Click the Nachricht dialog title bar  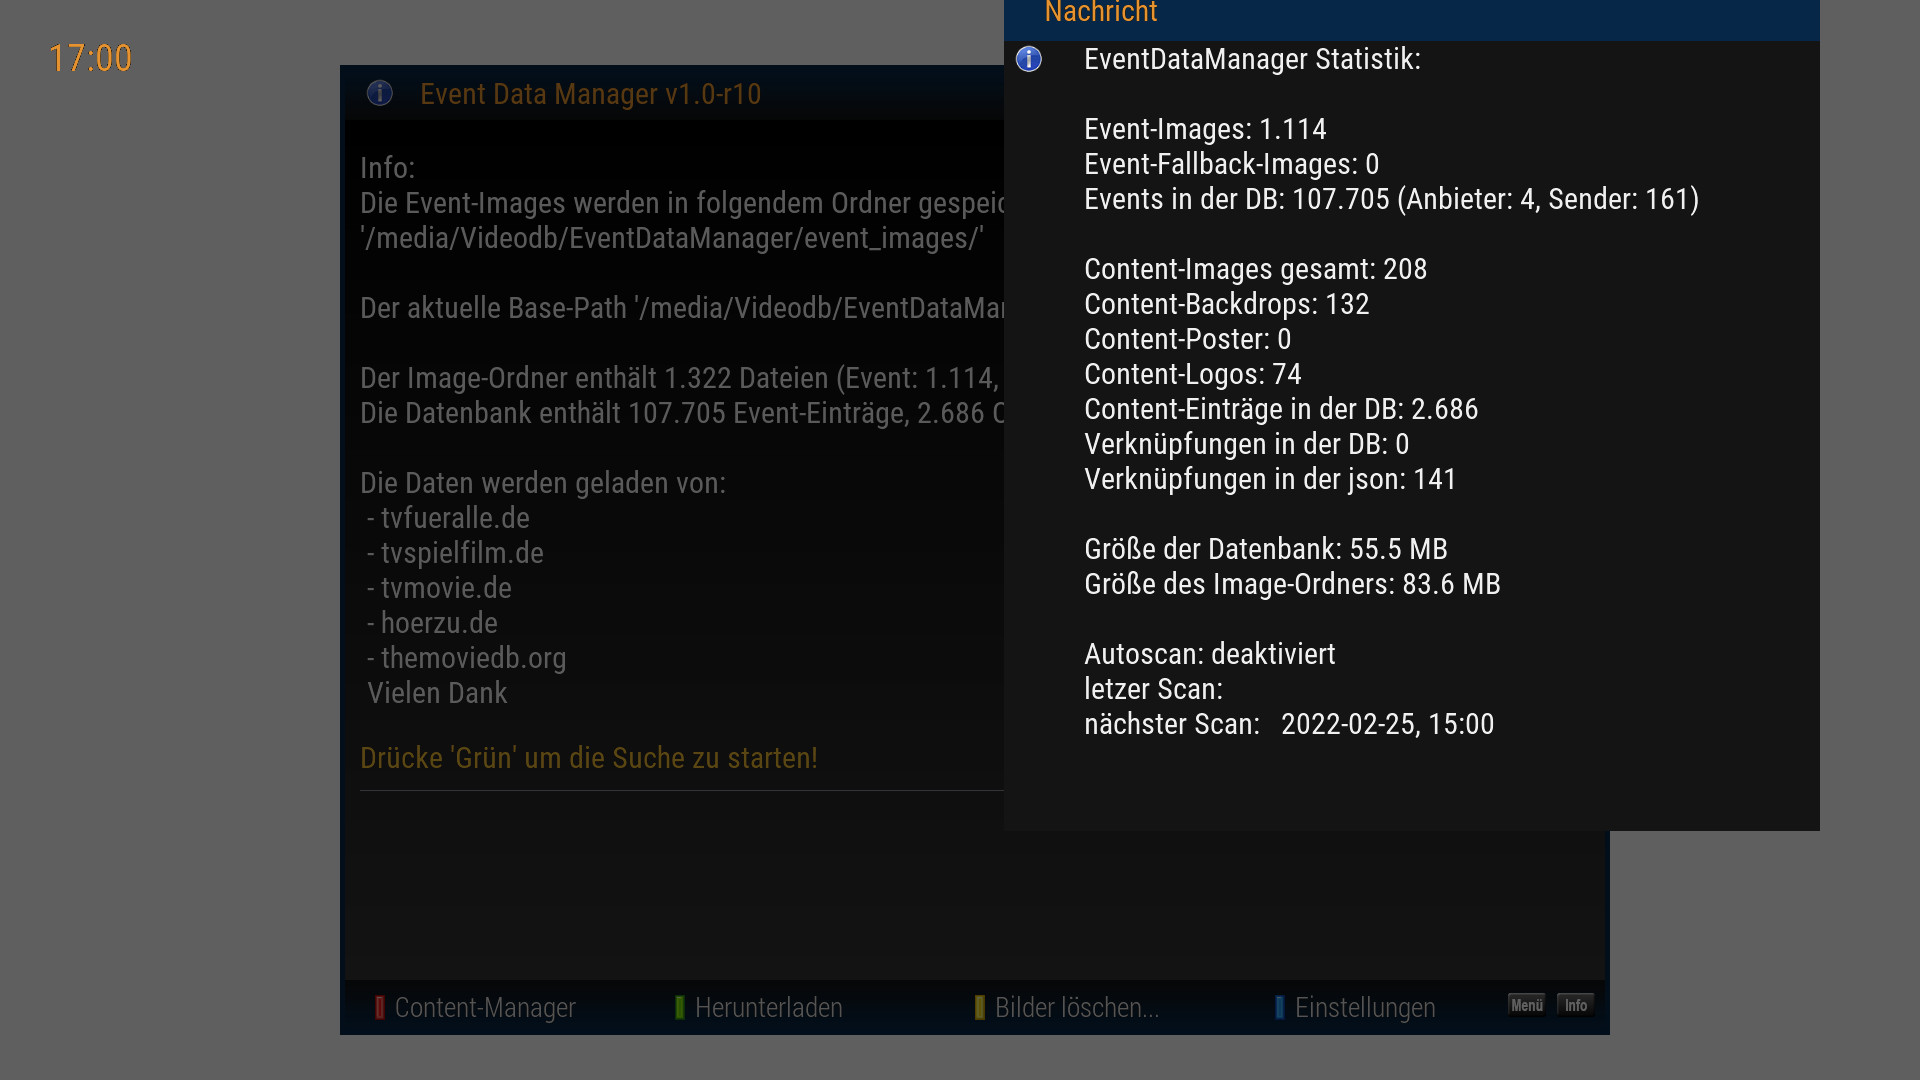coord(1410,14)
